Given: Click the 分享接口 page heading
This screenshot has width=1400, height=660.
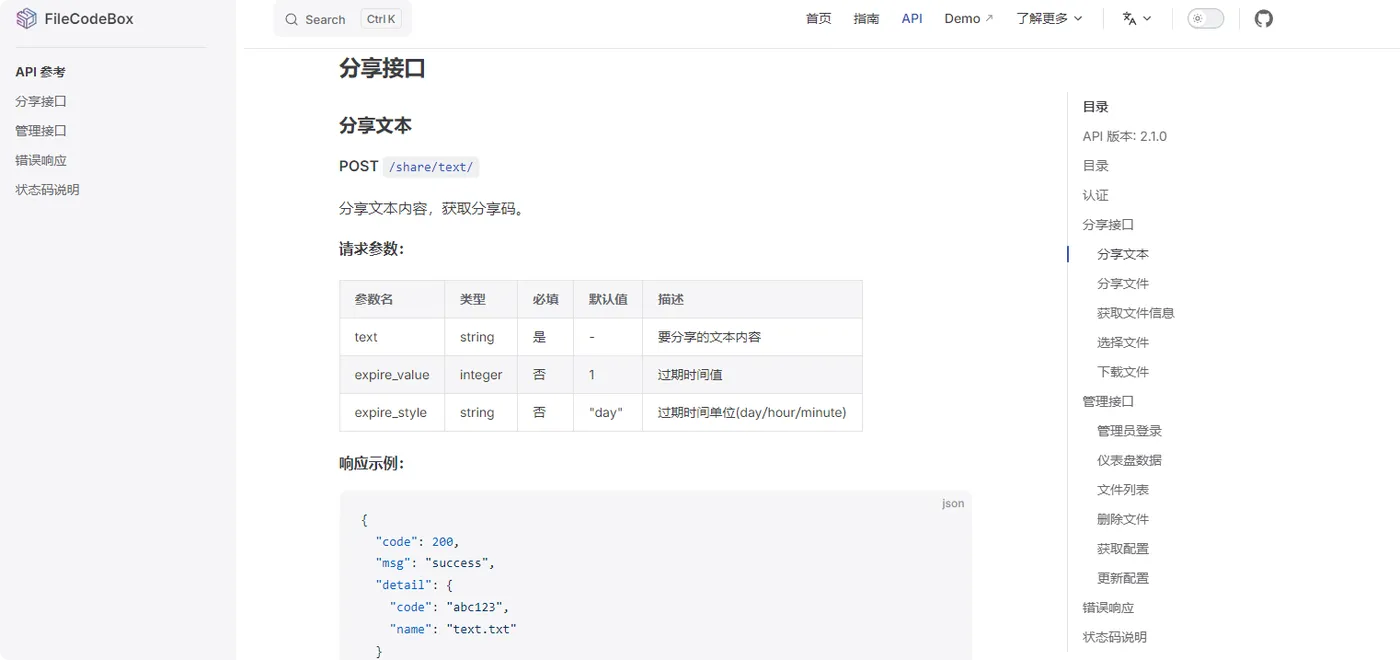Looking at the screenshot, I should click(382, 68).
